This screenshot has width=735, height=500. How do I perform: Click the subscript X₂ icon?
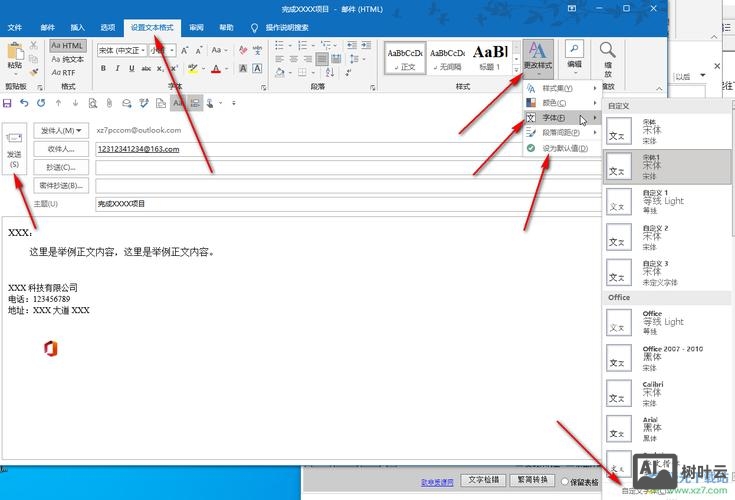coord(160,68)
